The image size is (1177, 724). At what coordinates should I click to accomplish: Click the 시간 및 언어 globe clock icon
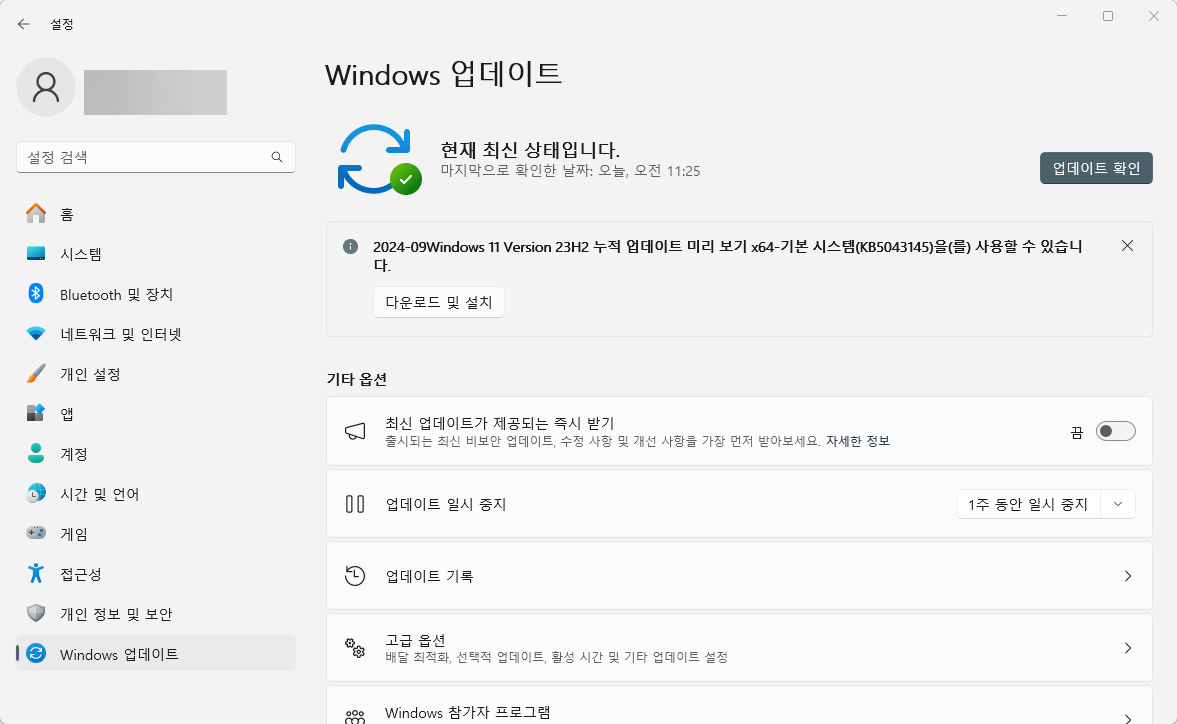click(36, 493)
